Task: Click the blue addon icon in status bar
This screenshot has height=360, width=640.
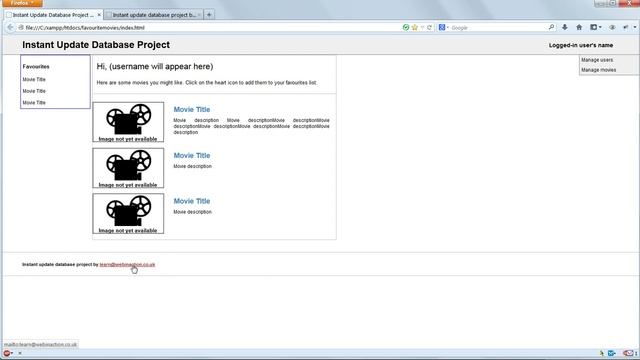Action: pos(611,353)
